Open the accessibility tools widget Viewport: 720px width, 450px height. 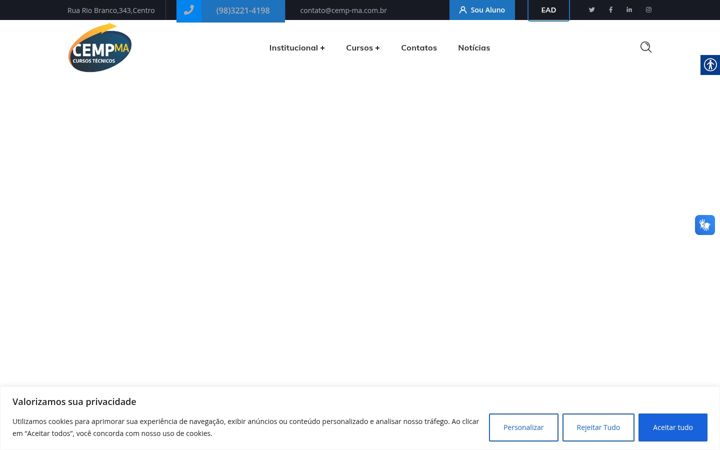(x=710, y=65)
